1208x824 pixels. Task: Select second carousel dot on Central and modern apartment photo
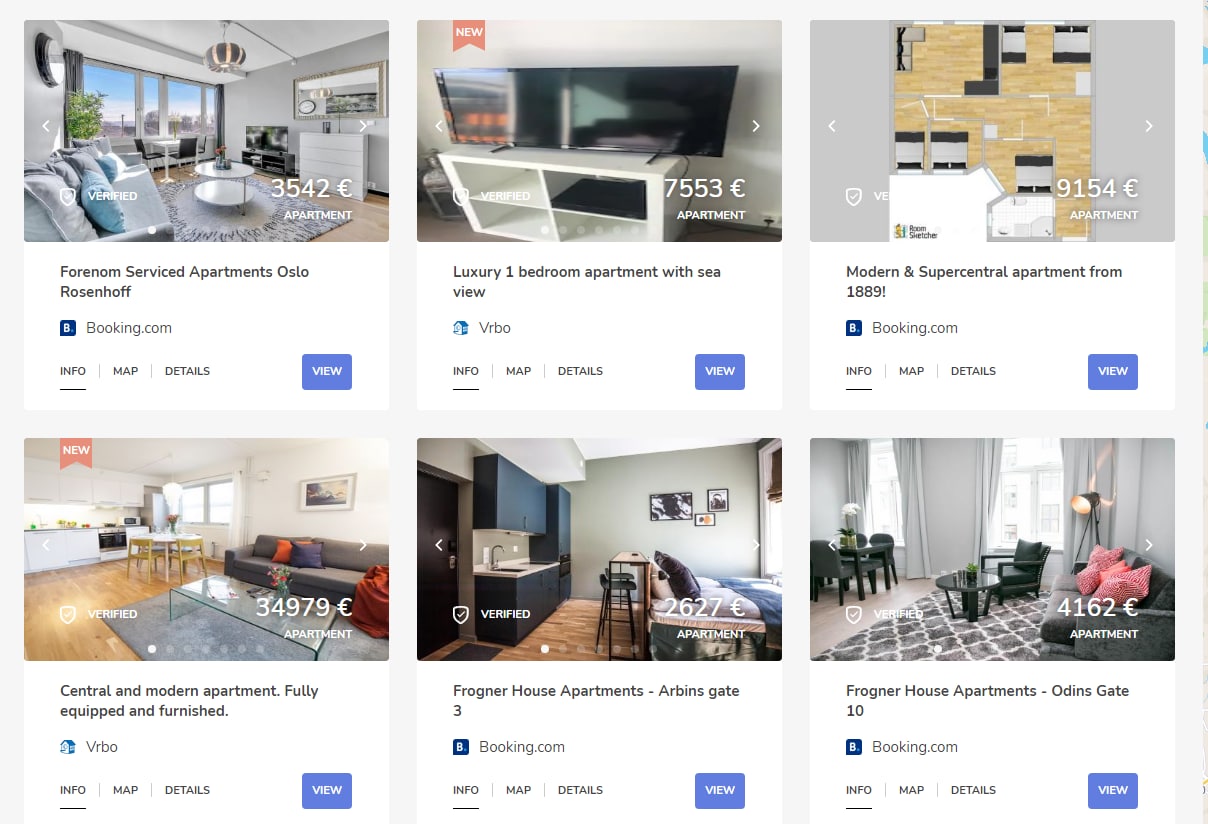point(170,649)
